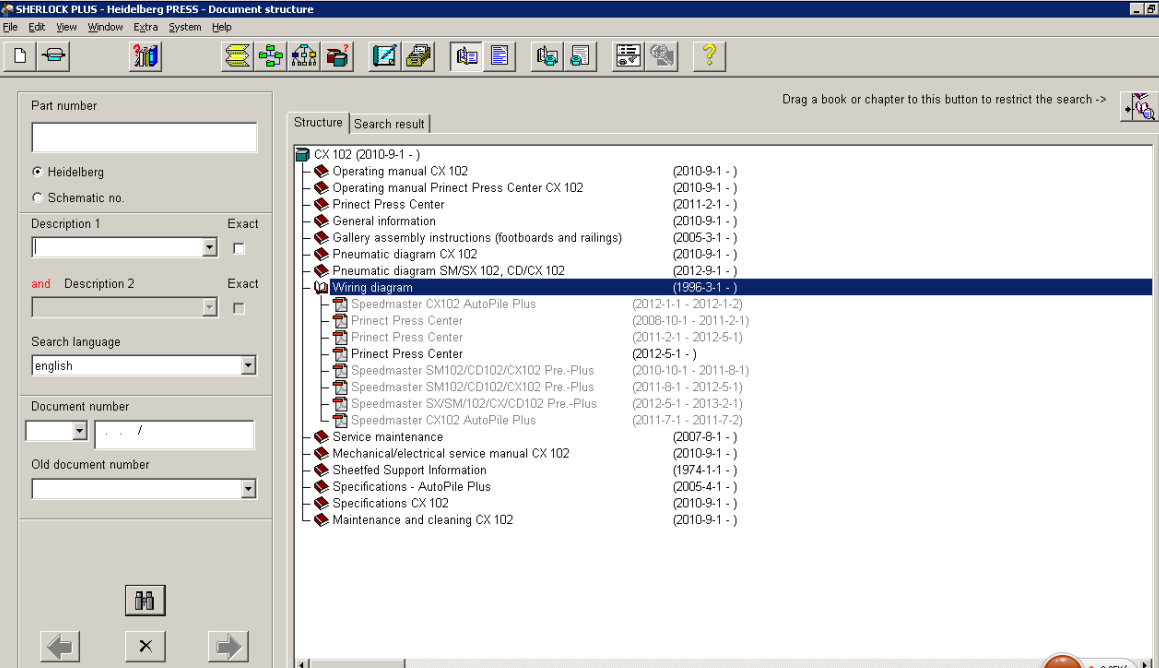This screenshot has height=668, width=1159.
Task: Open the Help menu
Action: click(222, 27)
